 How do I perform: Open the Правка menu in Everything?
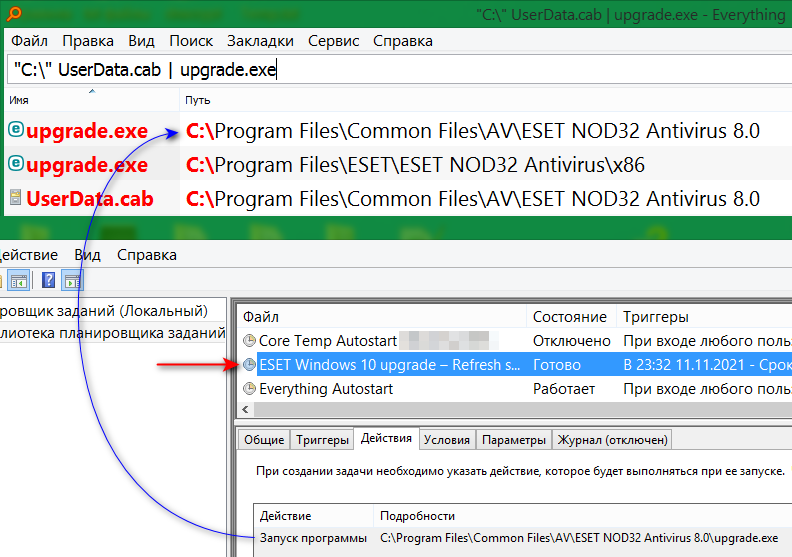pyautogui.click(x=88, y=41)
